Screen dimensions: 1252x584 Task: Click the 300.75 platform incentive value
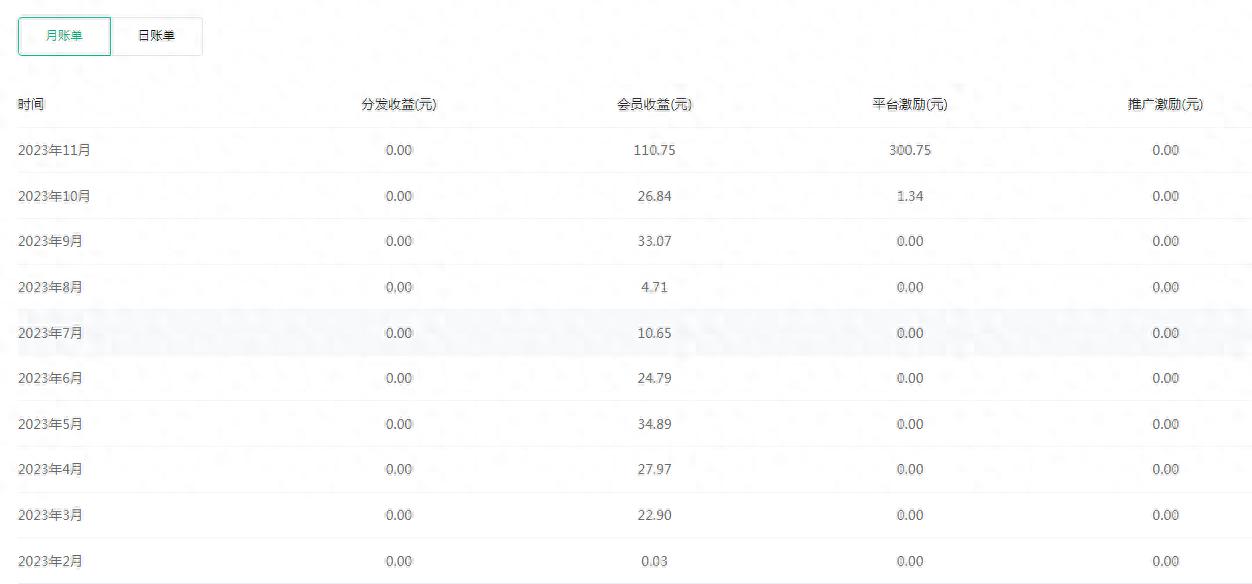[x=910, y=150]
